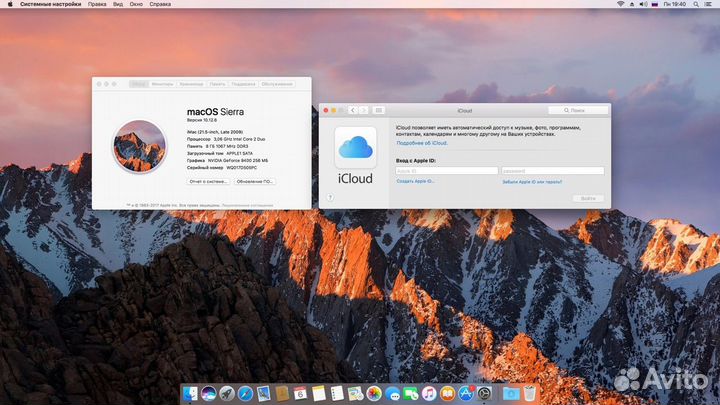
Task: Open System Preferences gear in Dock
Action: [484, 394]
